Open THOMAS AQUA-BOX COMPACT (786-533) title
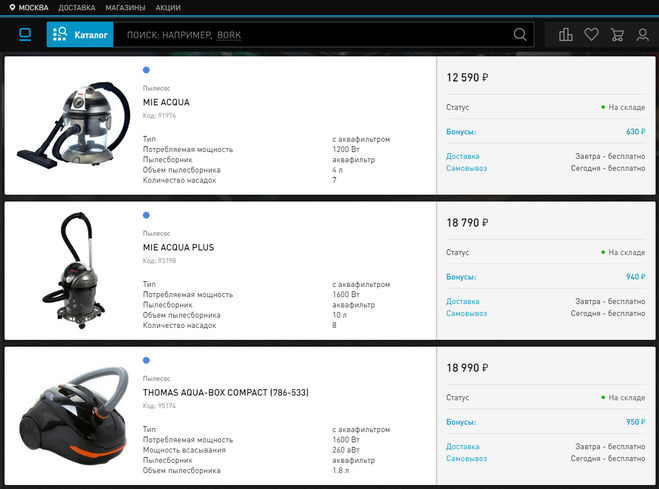659x489 pixels. click(x=226, y=392)
